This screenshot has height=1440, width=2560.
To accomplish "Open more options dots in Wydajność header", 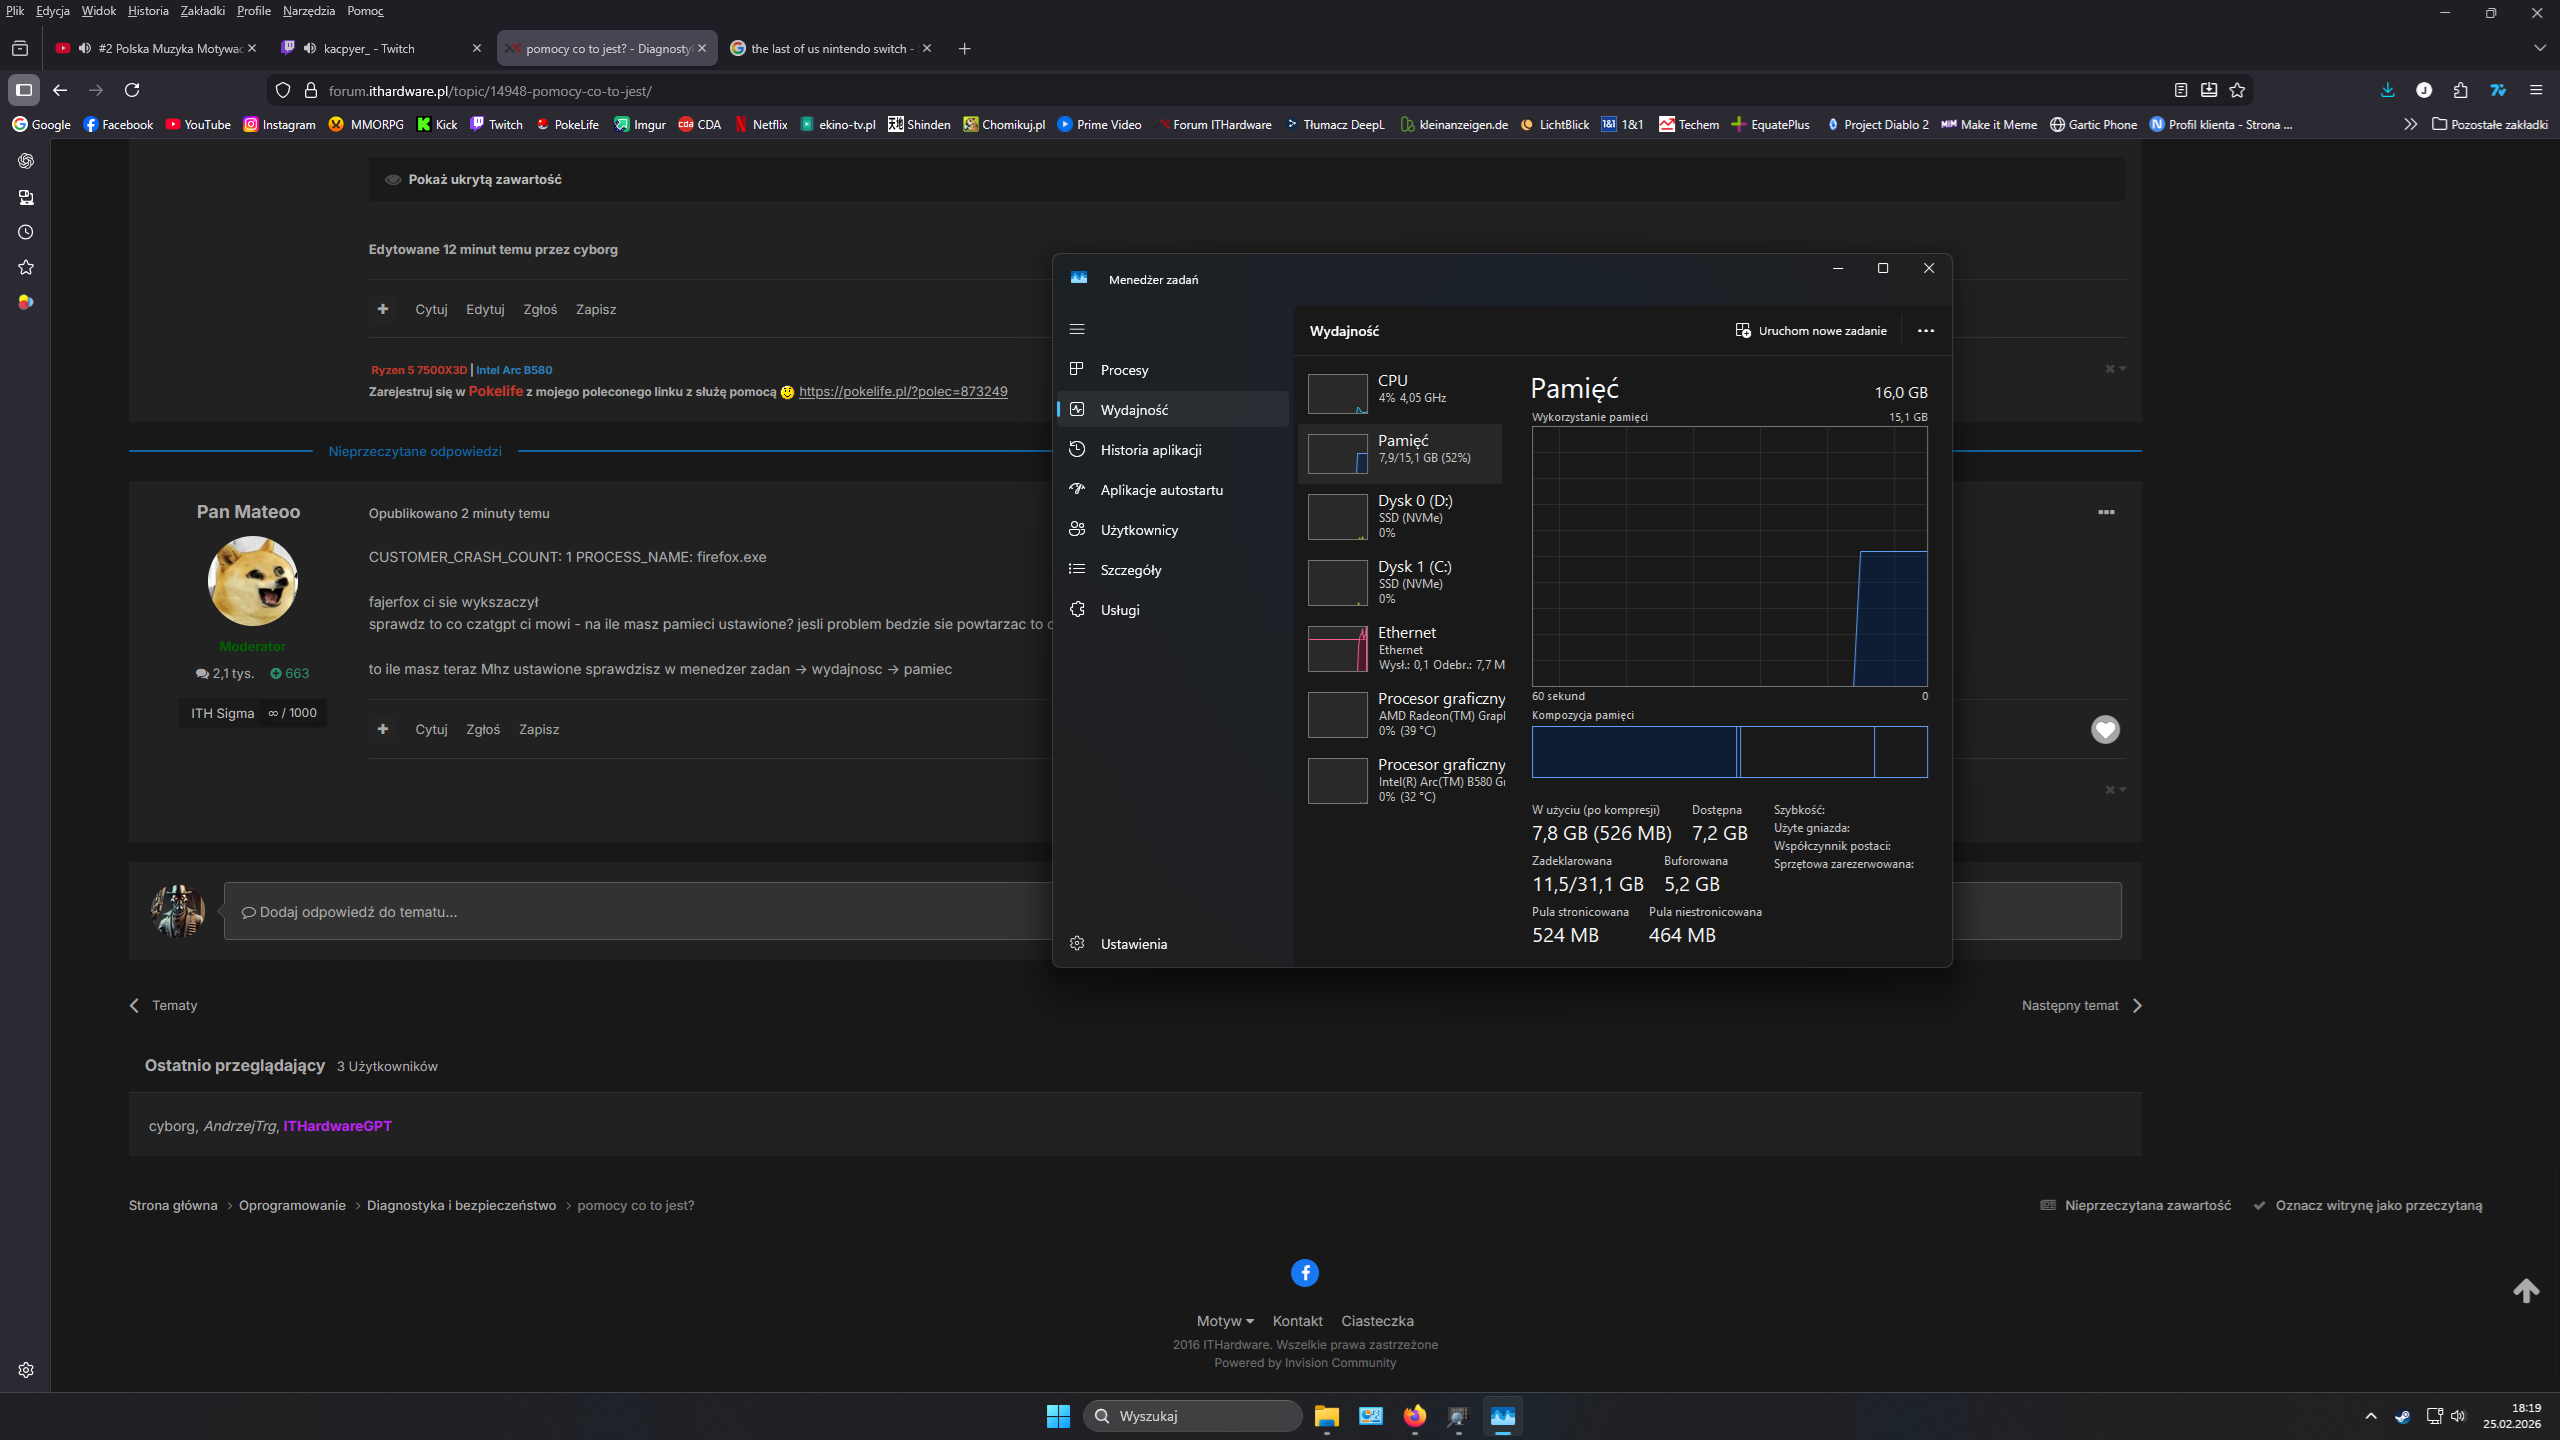I will click(x=1925, y=331).
